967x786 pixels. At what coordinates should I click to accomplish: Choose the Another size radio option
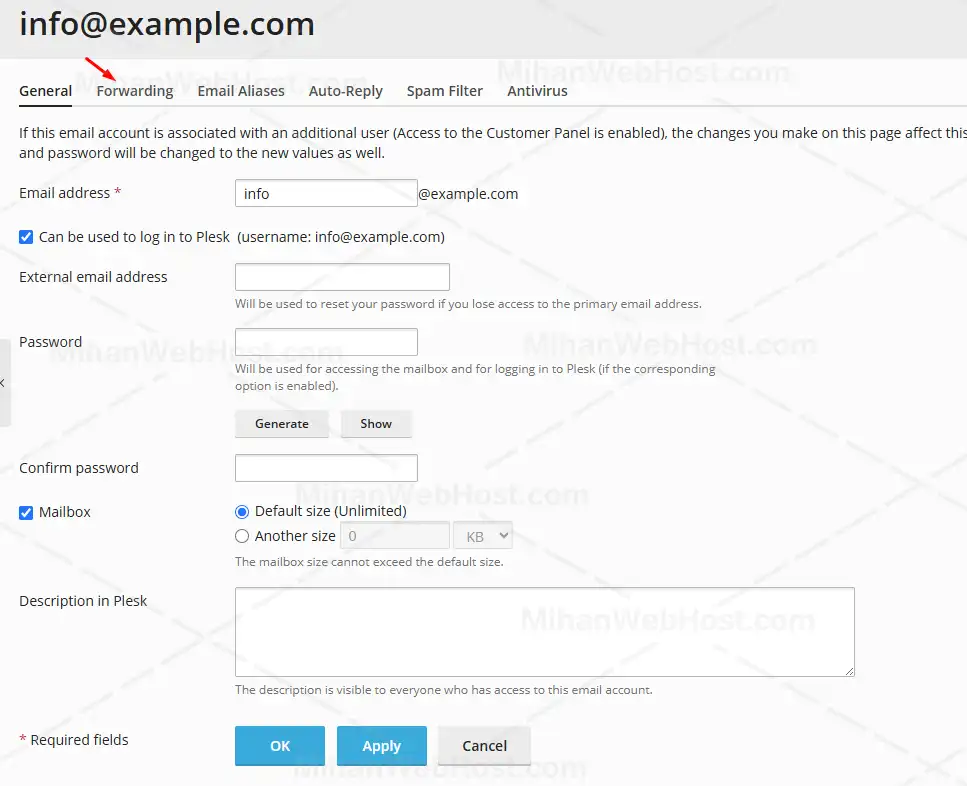pos(242,536)
